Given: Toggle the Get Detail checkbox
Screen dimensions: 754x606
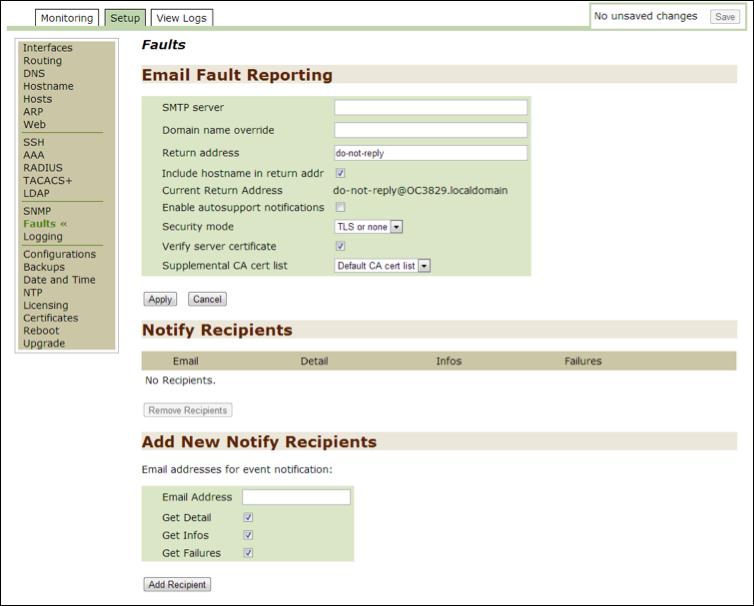Looking at the screenshot, I should tap(248, 517).
